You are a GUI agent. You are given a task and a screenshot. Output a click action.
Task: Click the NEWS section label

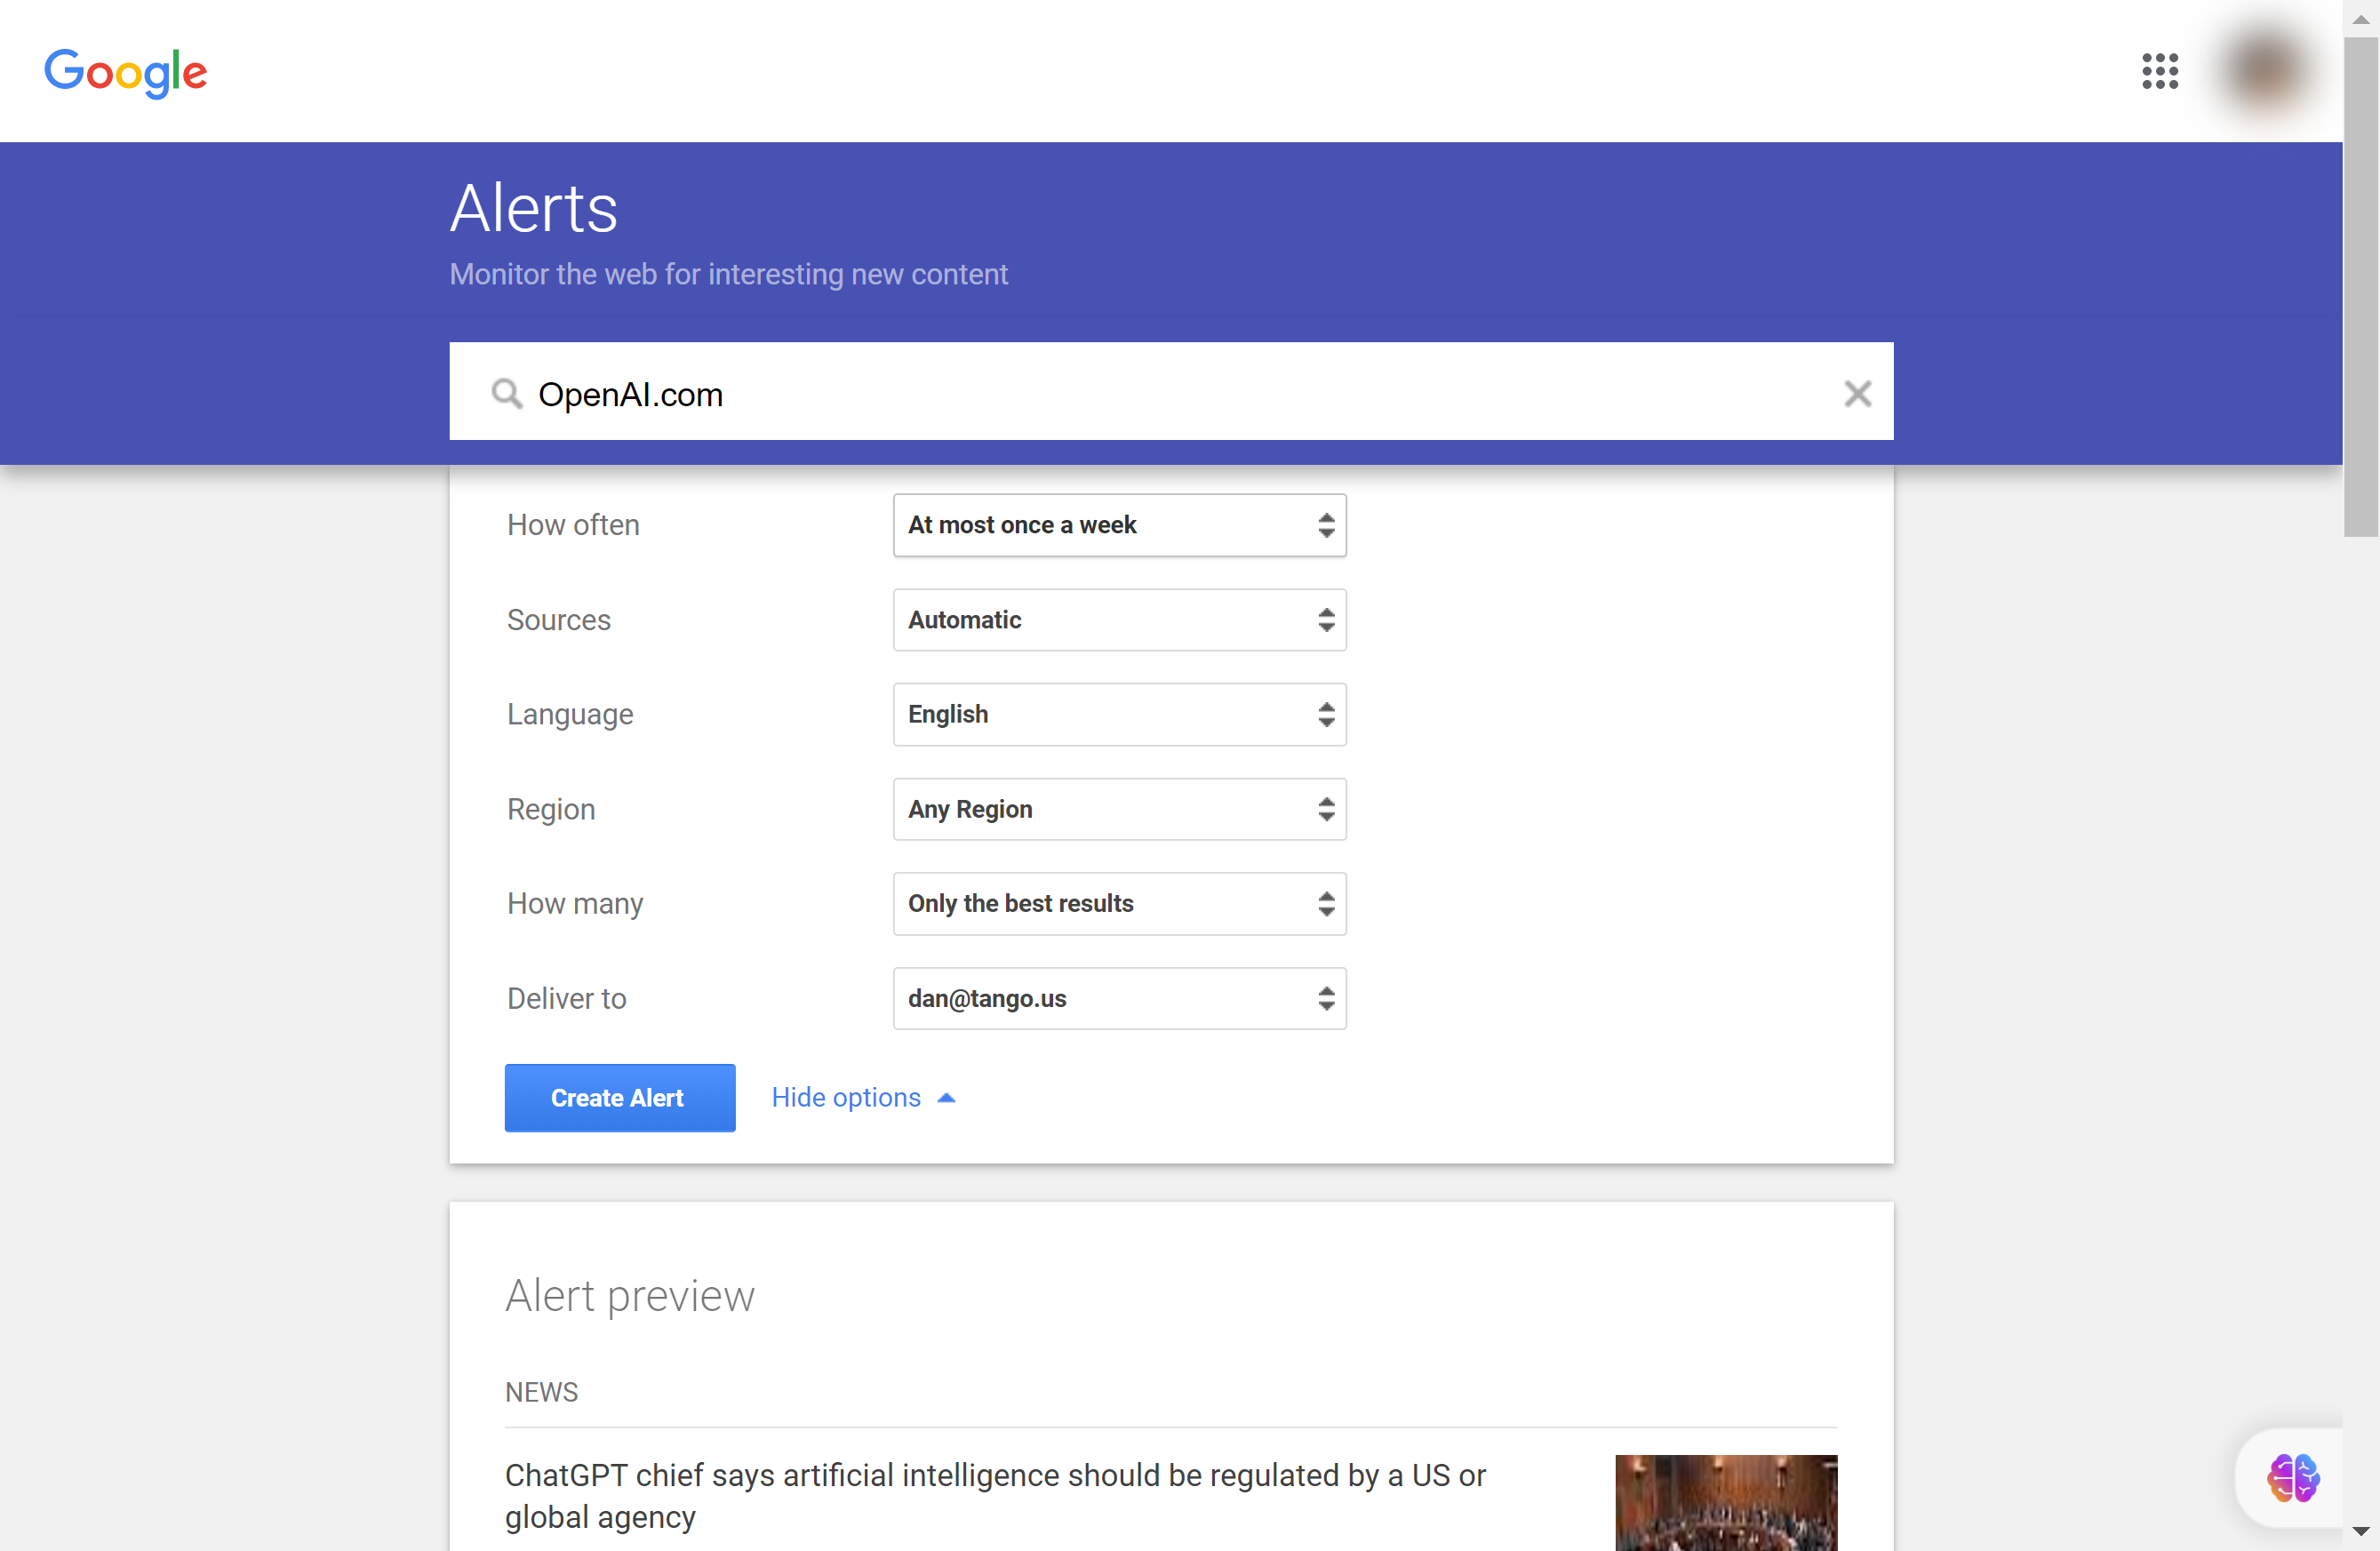click(x=542, y=1392)
